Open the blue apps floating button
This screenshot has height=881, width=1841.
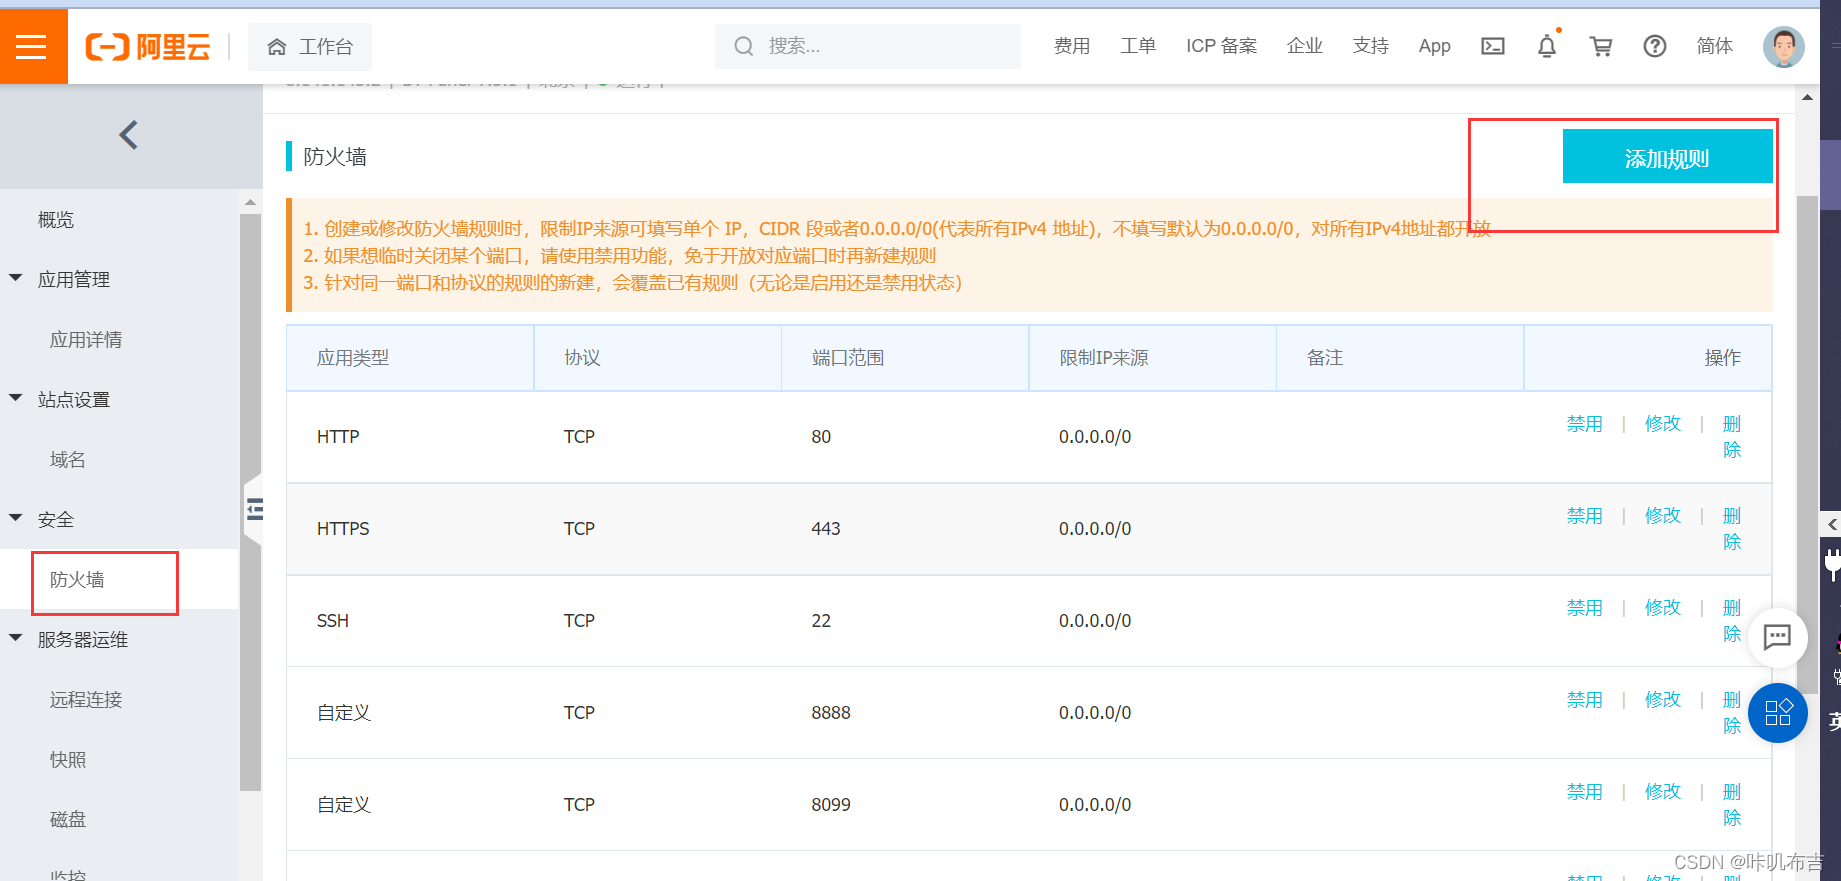click(x=1777, y=713)
